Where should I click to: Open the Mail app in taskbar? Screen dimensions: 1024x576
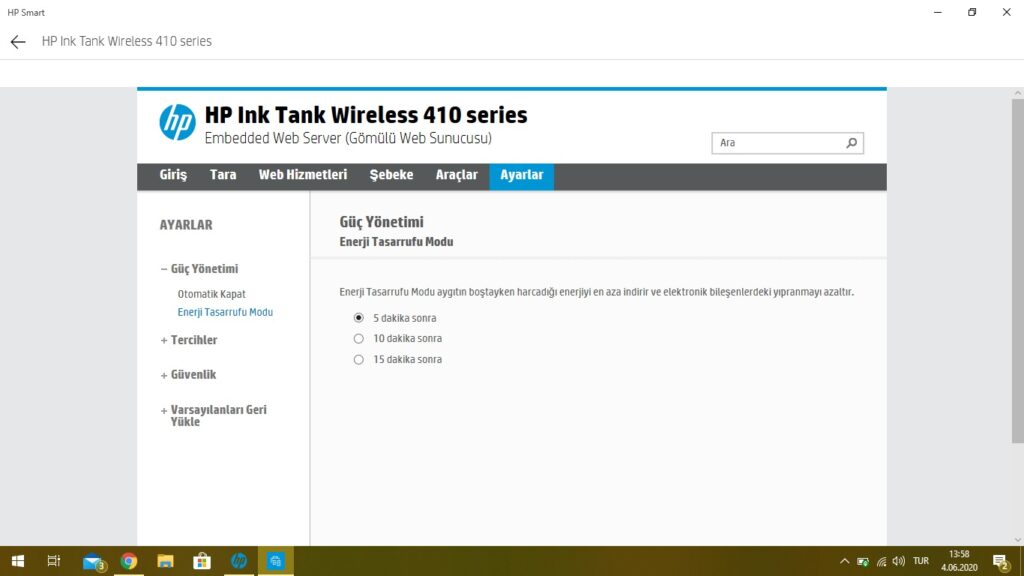point(93,561)
